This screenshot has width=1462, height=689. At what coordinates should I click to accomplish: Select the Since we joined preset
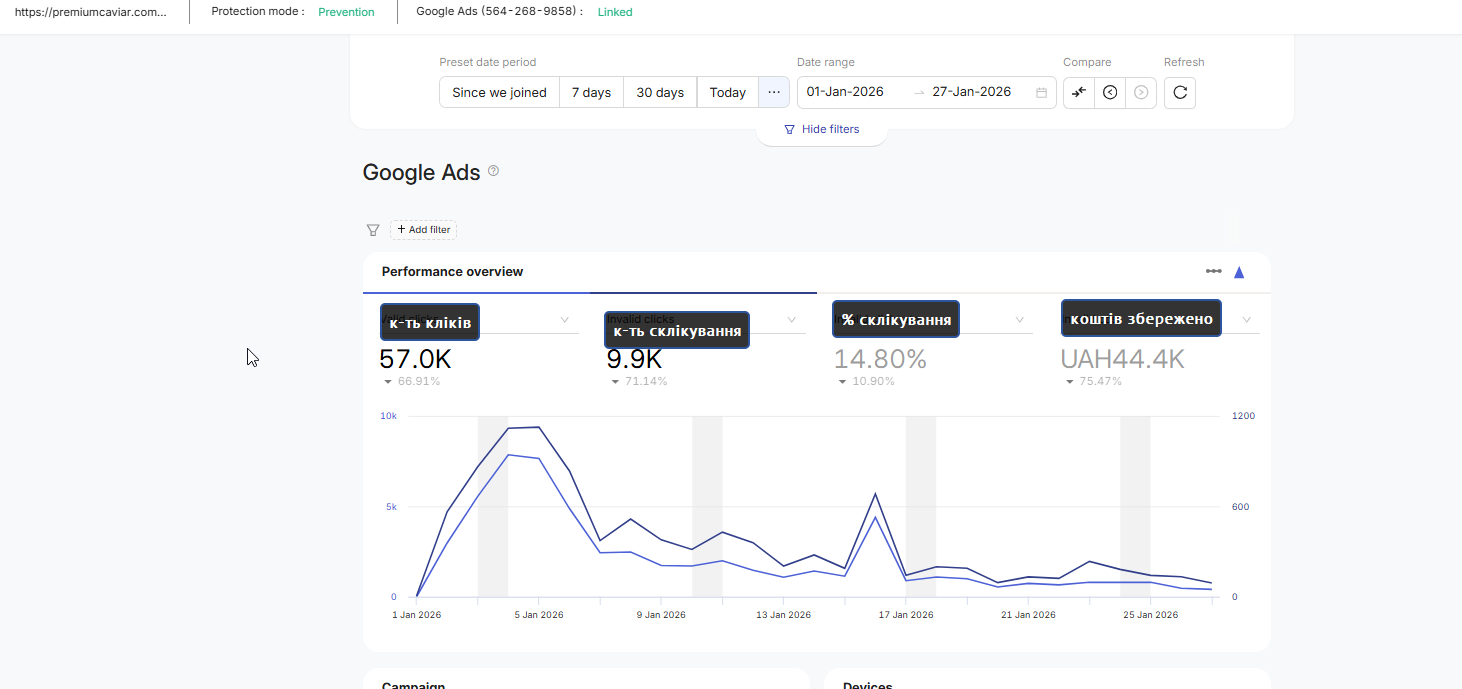coord(499,92)
